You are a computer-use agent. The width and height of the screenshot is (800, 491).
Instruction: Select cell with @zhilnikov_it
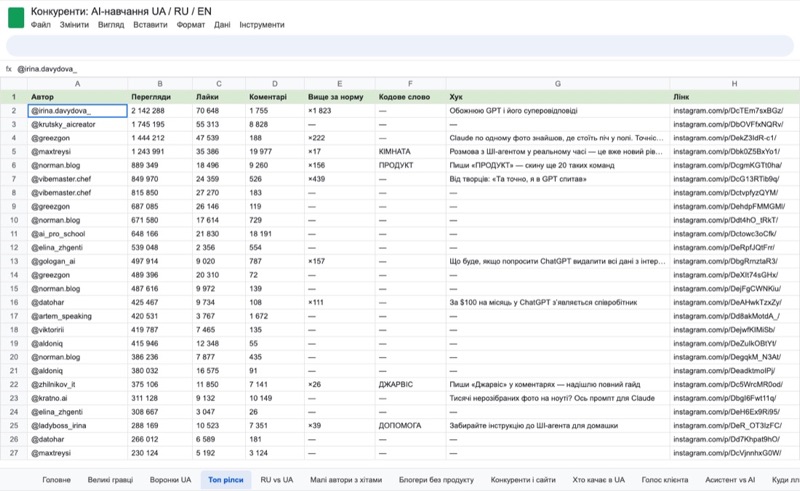[78, 384]
